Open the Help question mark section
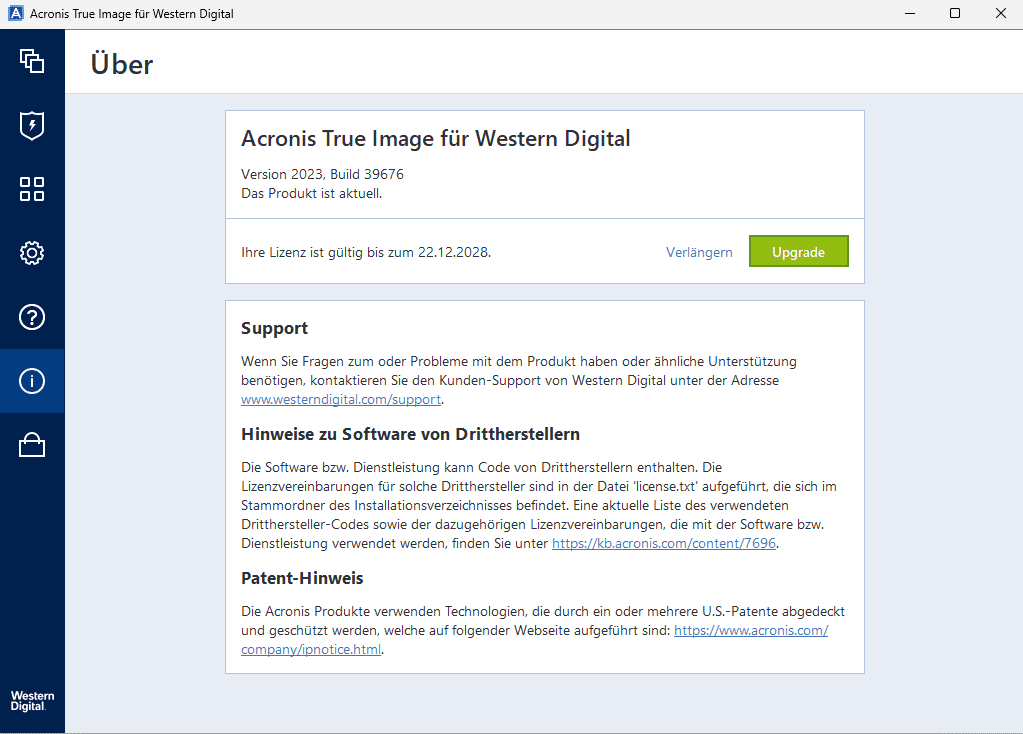Viewport: 1023px width, 734px height. tap(32, 317)
